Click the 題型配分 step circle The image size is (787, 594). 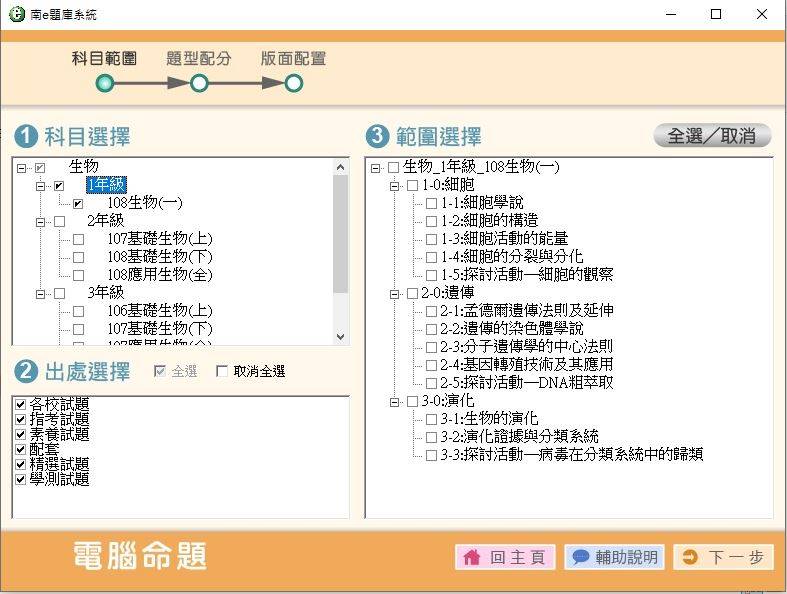pos(199,83)
